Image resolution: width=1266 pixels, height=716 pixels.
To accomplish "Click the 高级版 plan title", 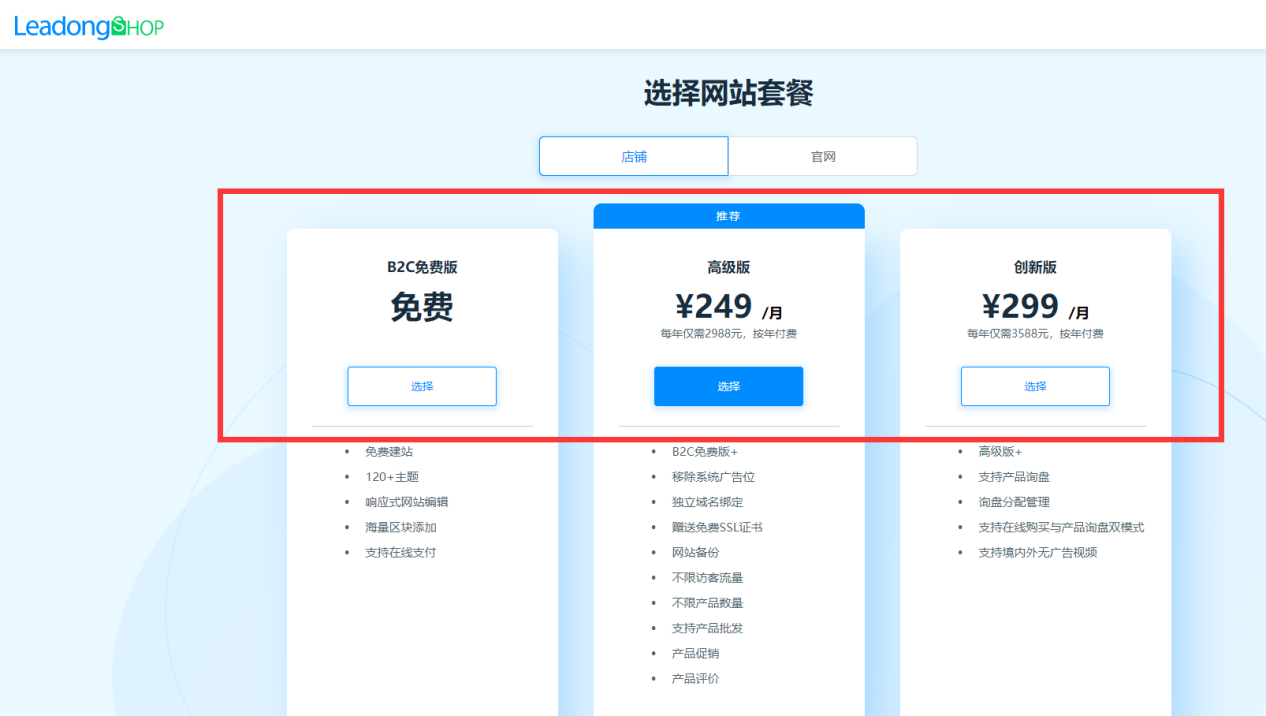I will (728, 267).
